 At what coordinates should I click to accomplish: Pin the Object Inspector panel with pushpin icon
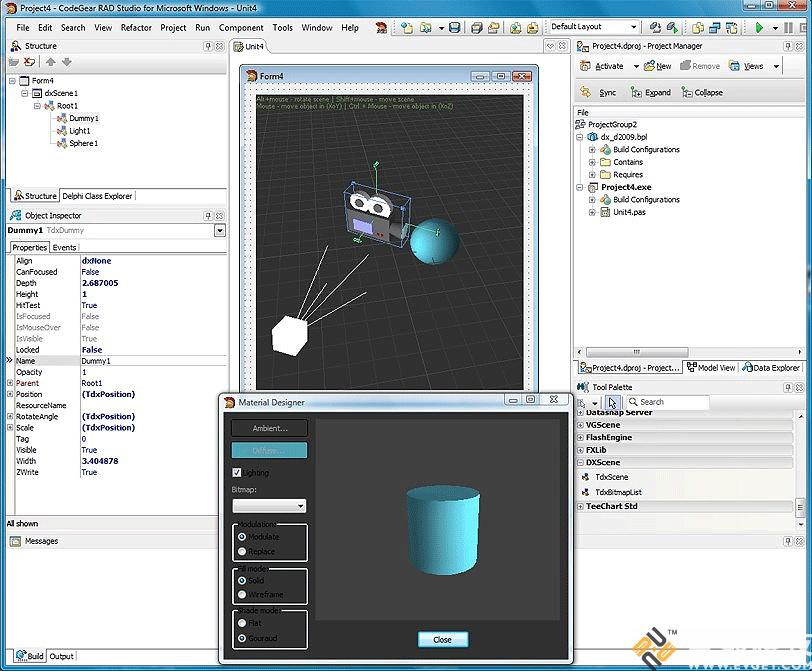point(208,215)
